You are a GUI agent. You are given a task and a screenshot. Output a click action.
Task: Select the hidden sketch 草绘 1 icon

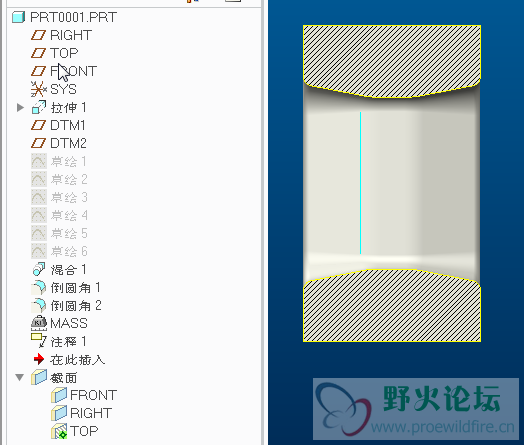39,161
